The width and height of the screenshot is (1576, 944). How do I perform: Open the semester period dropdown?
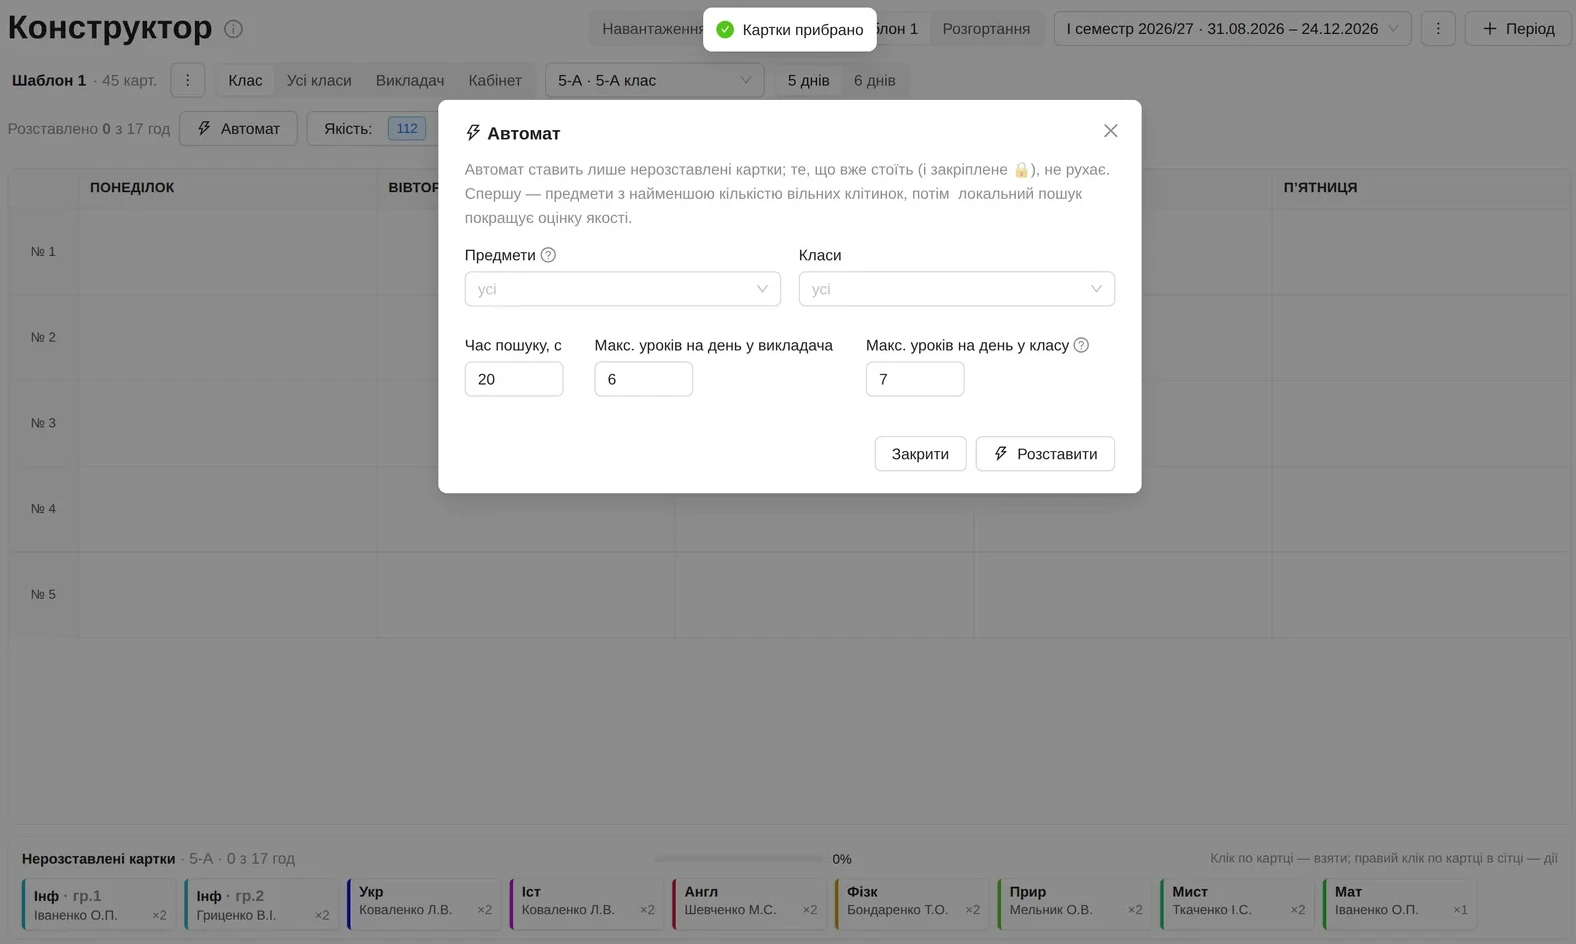point(1232,29)
